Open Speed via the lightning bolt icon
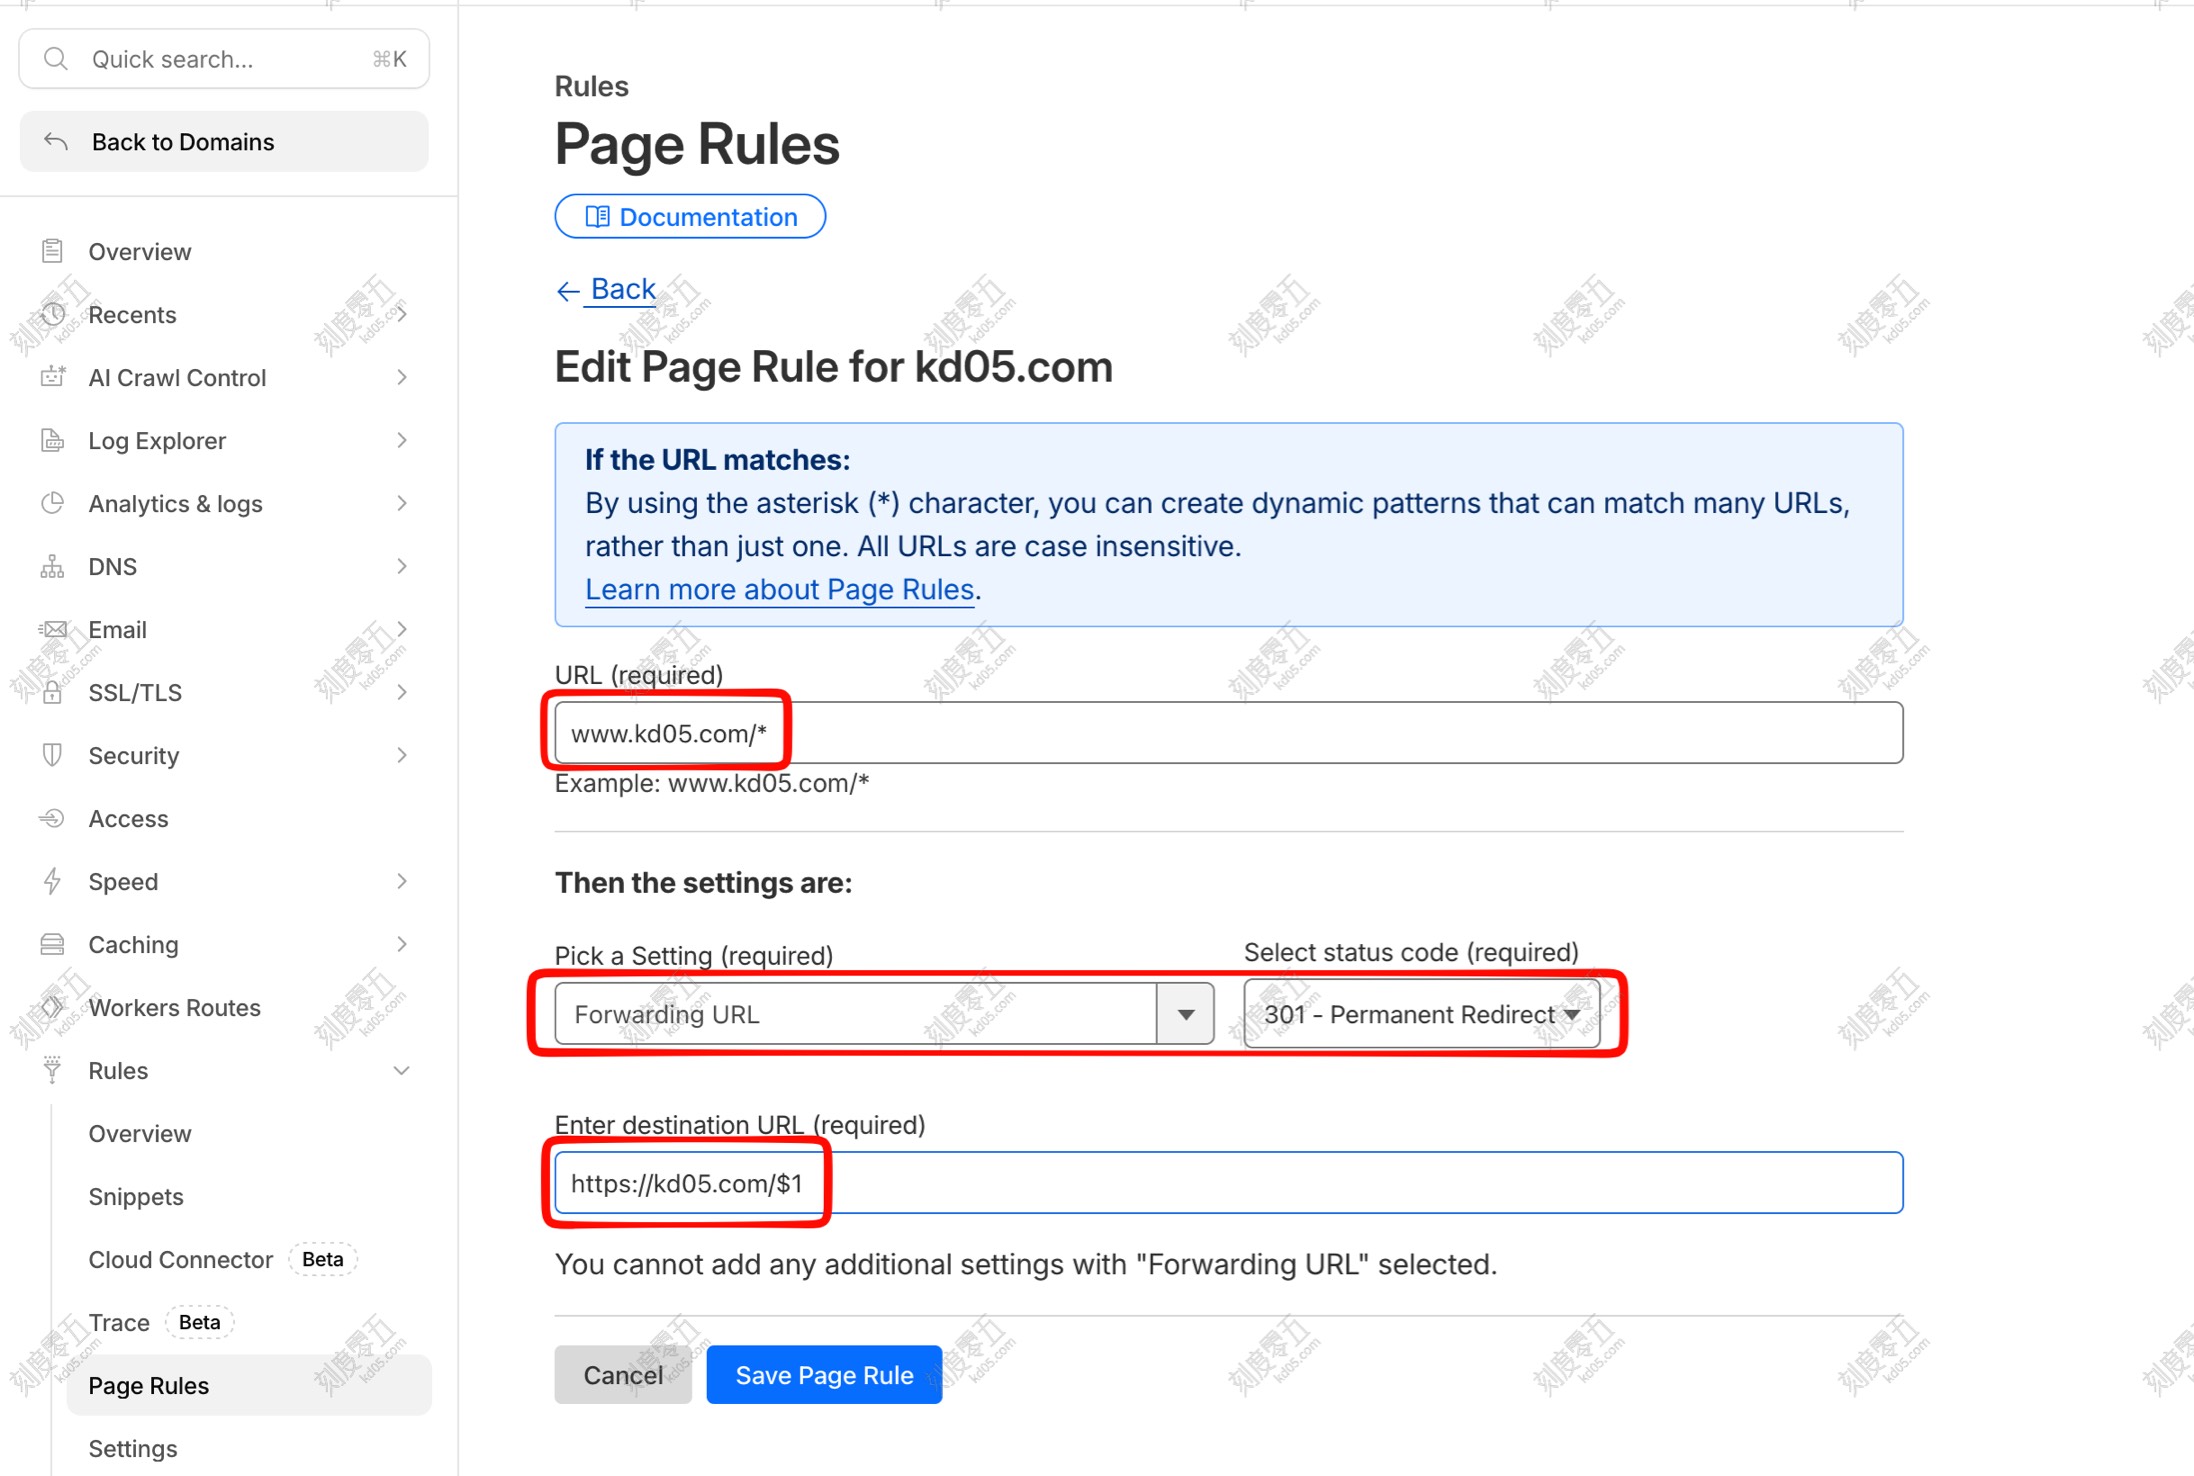 [52, 881]
